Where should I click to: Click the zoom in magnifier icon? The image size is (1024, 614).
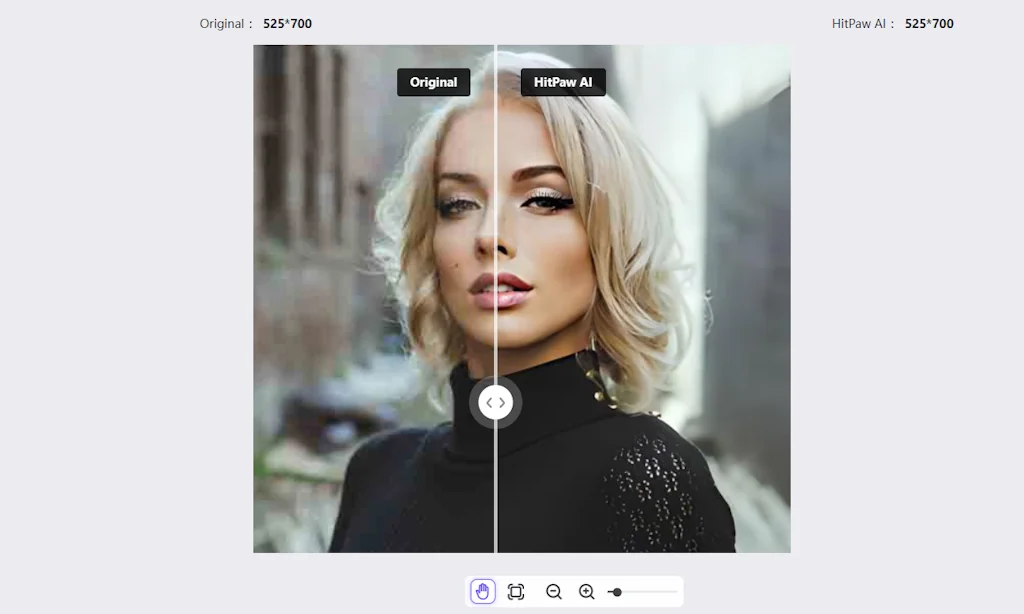[586, 591]
